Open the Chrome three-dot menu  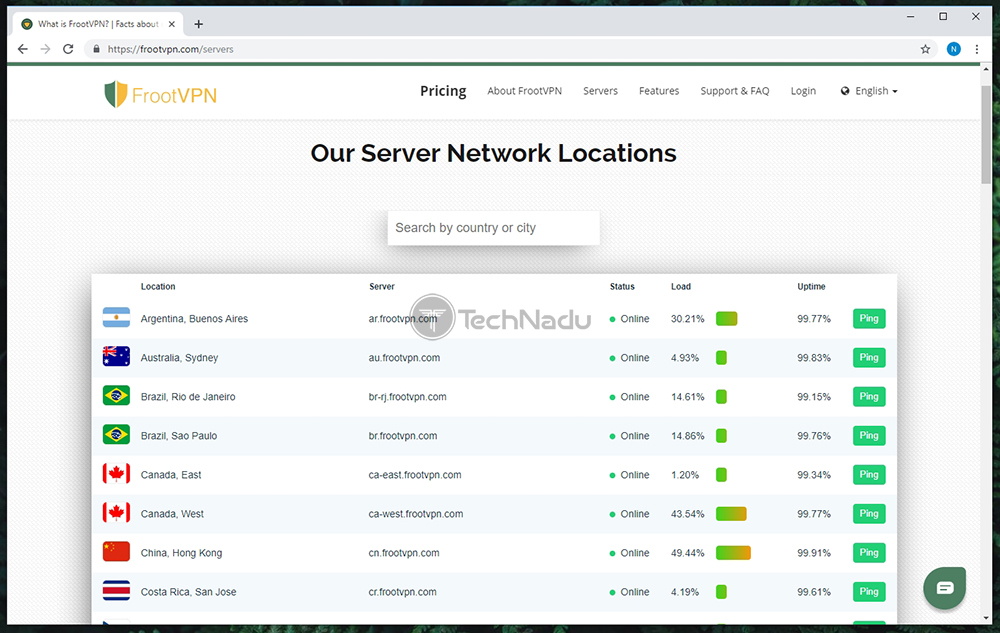(976, 49)
